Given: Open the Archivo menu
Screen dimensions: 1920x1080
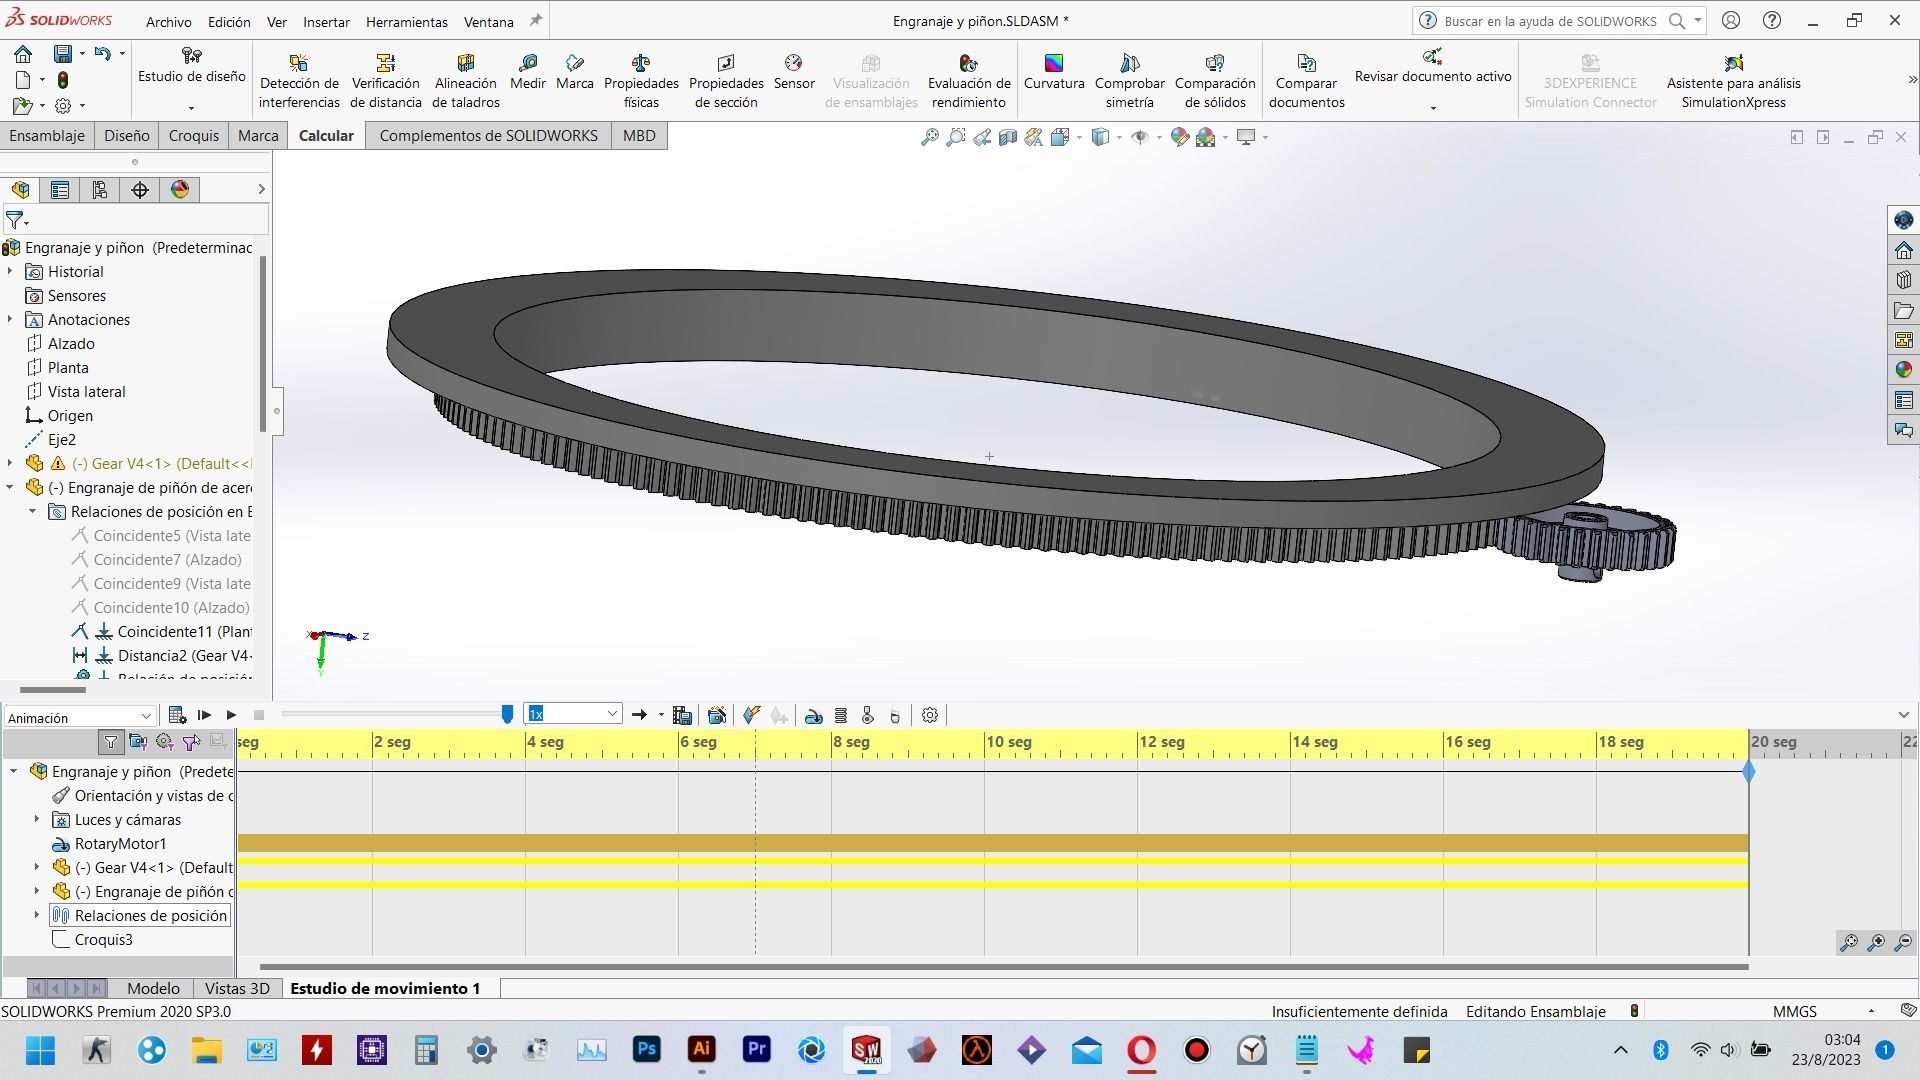Looking at the screenshot, I should (168, 21).
